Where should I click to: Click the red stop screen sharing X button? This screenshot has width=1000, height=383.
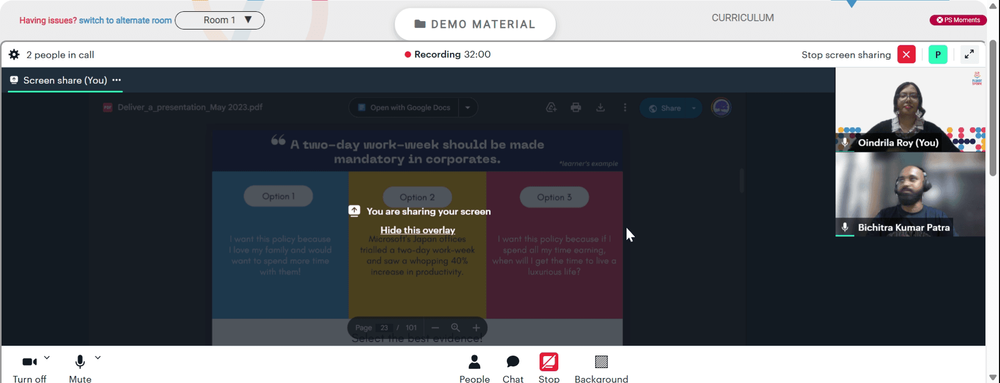tap(906, 54)
